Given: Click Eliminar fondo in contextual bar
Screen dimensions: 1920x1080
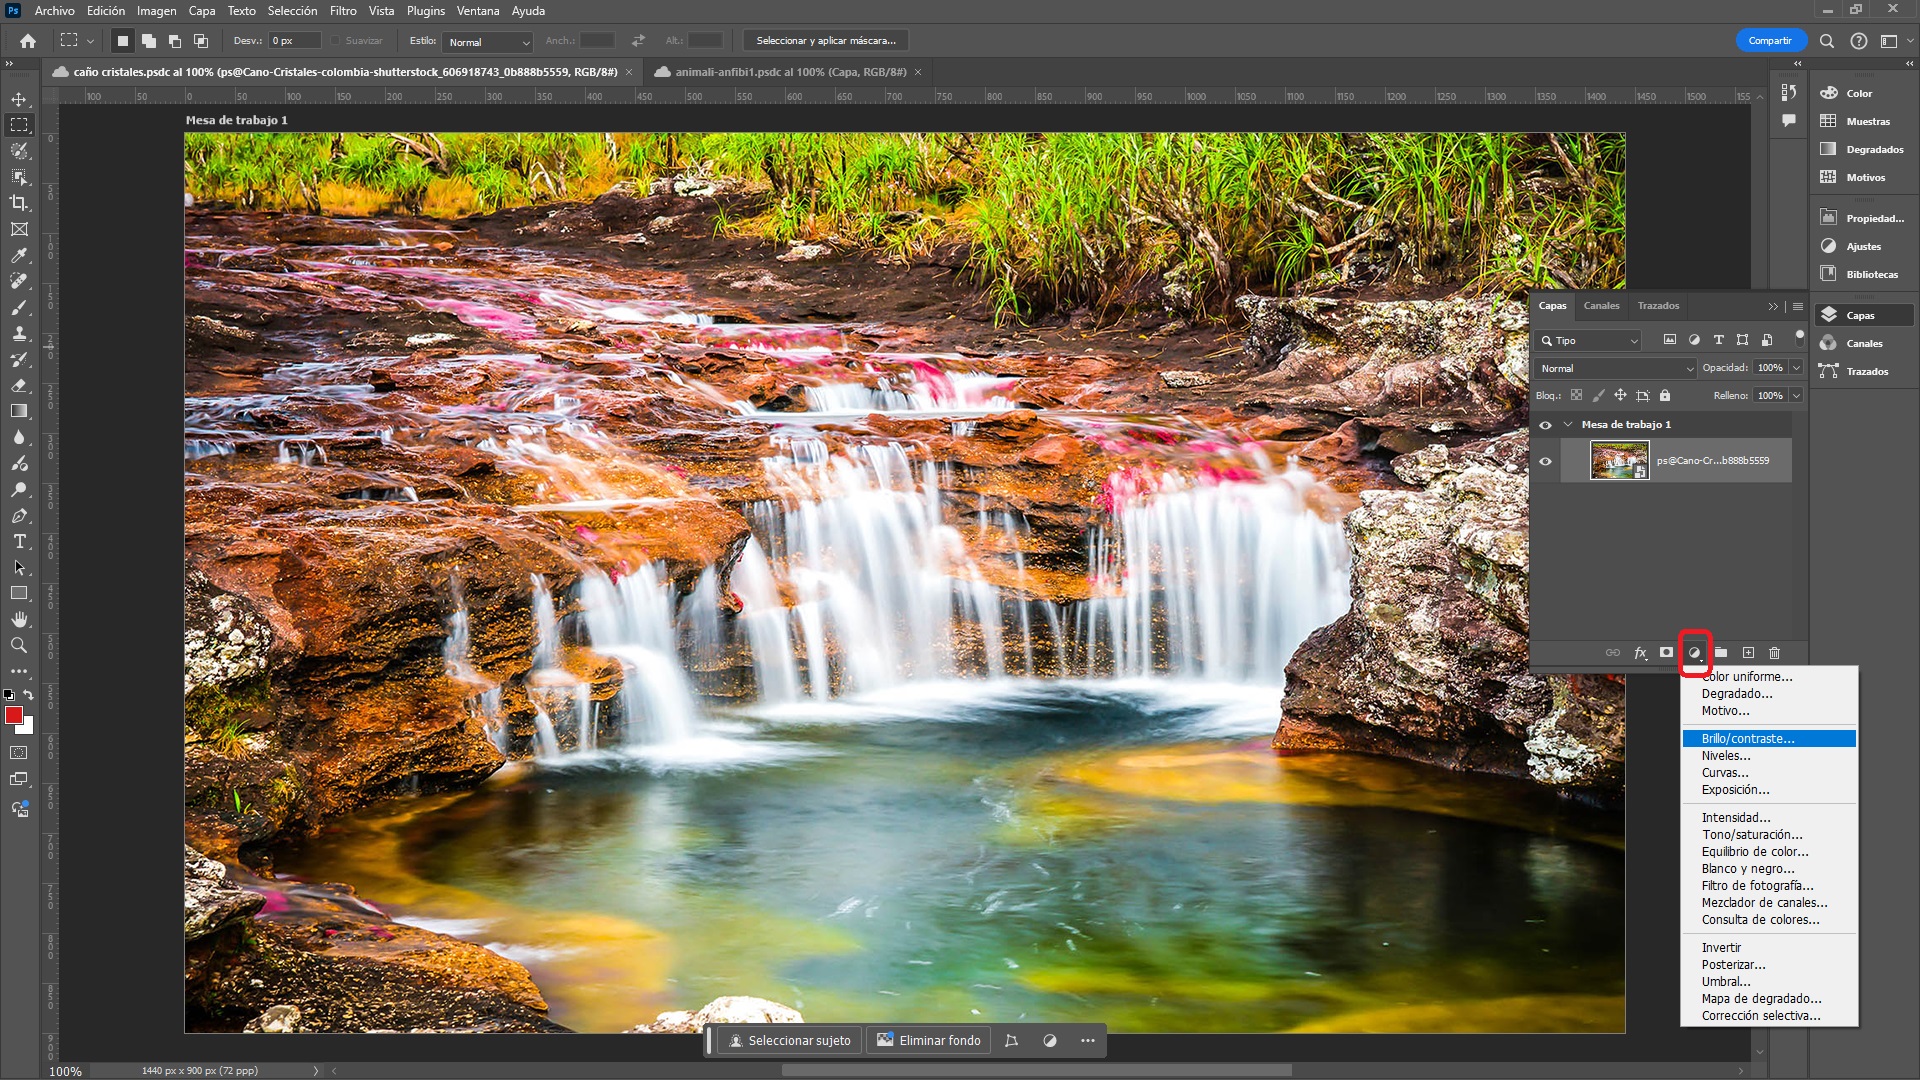Looking at the screenshot, I should coord(928,1041).
